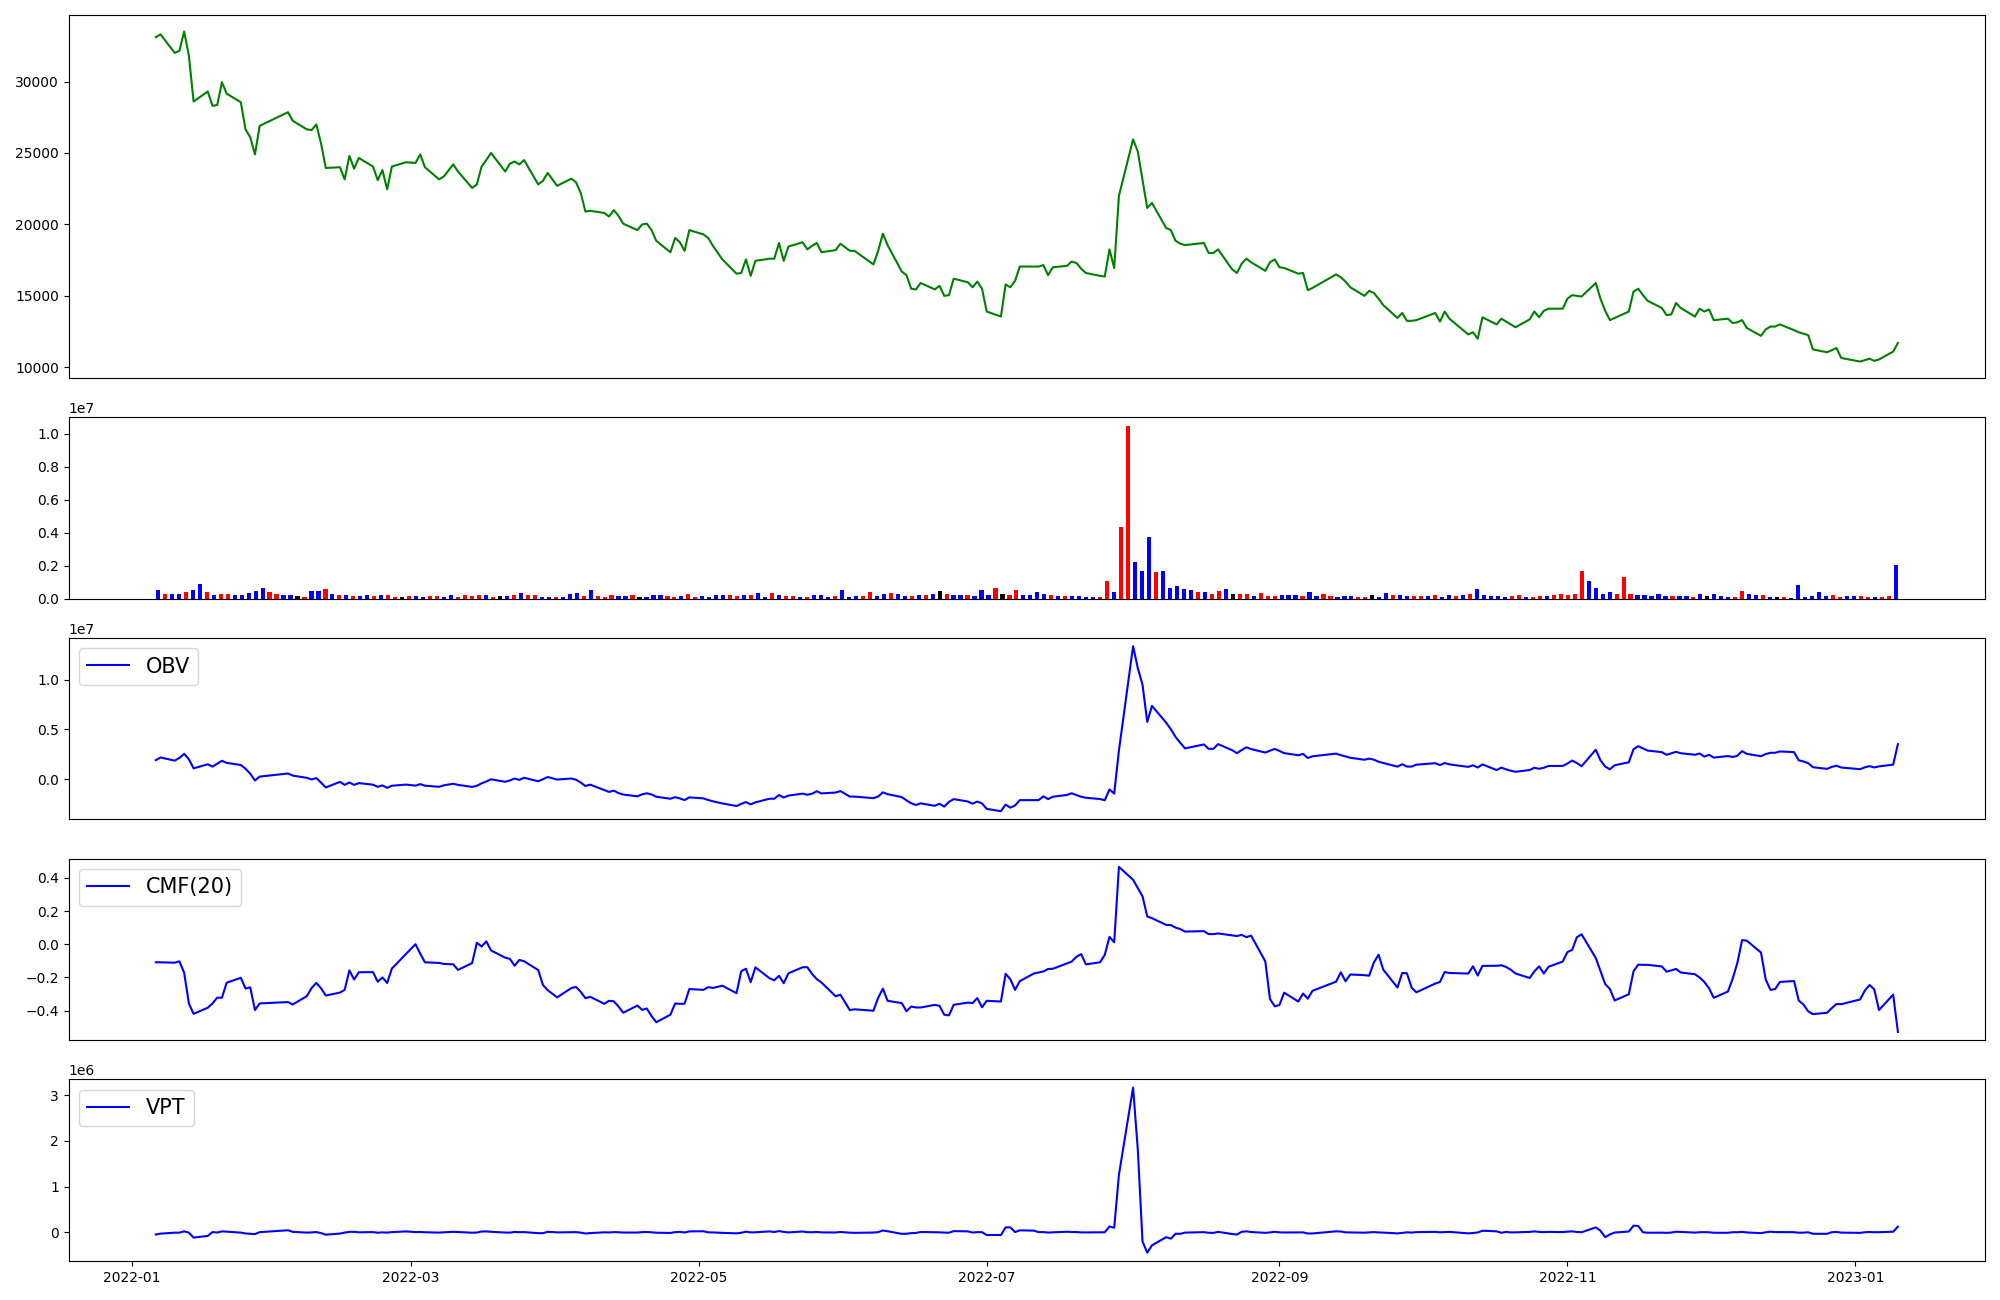The image size is (2000, 1300).
Task: Click the 30000 price axis tick label
Action: [x=37, y=83]
